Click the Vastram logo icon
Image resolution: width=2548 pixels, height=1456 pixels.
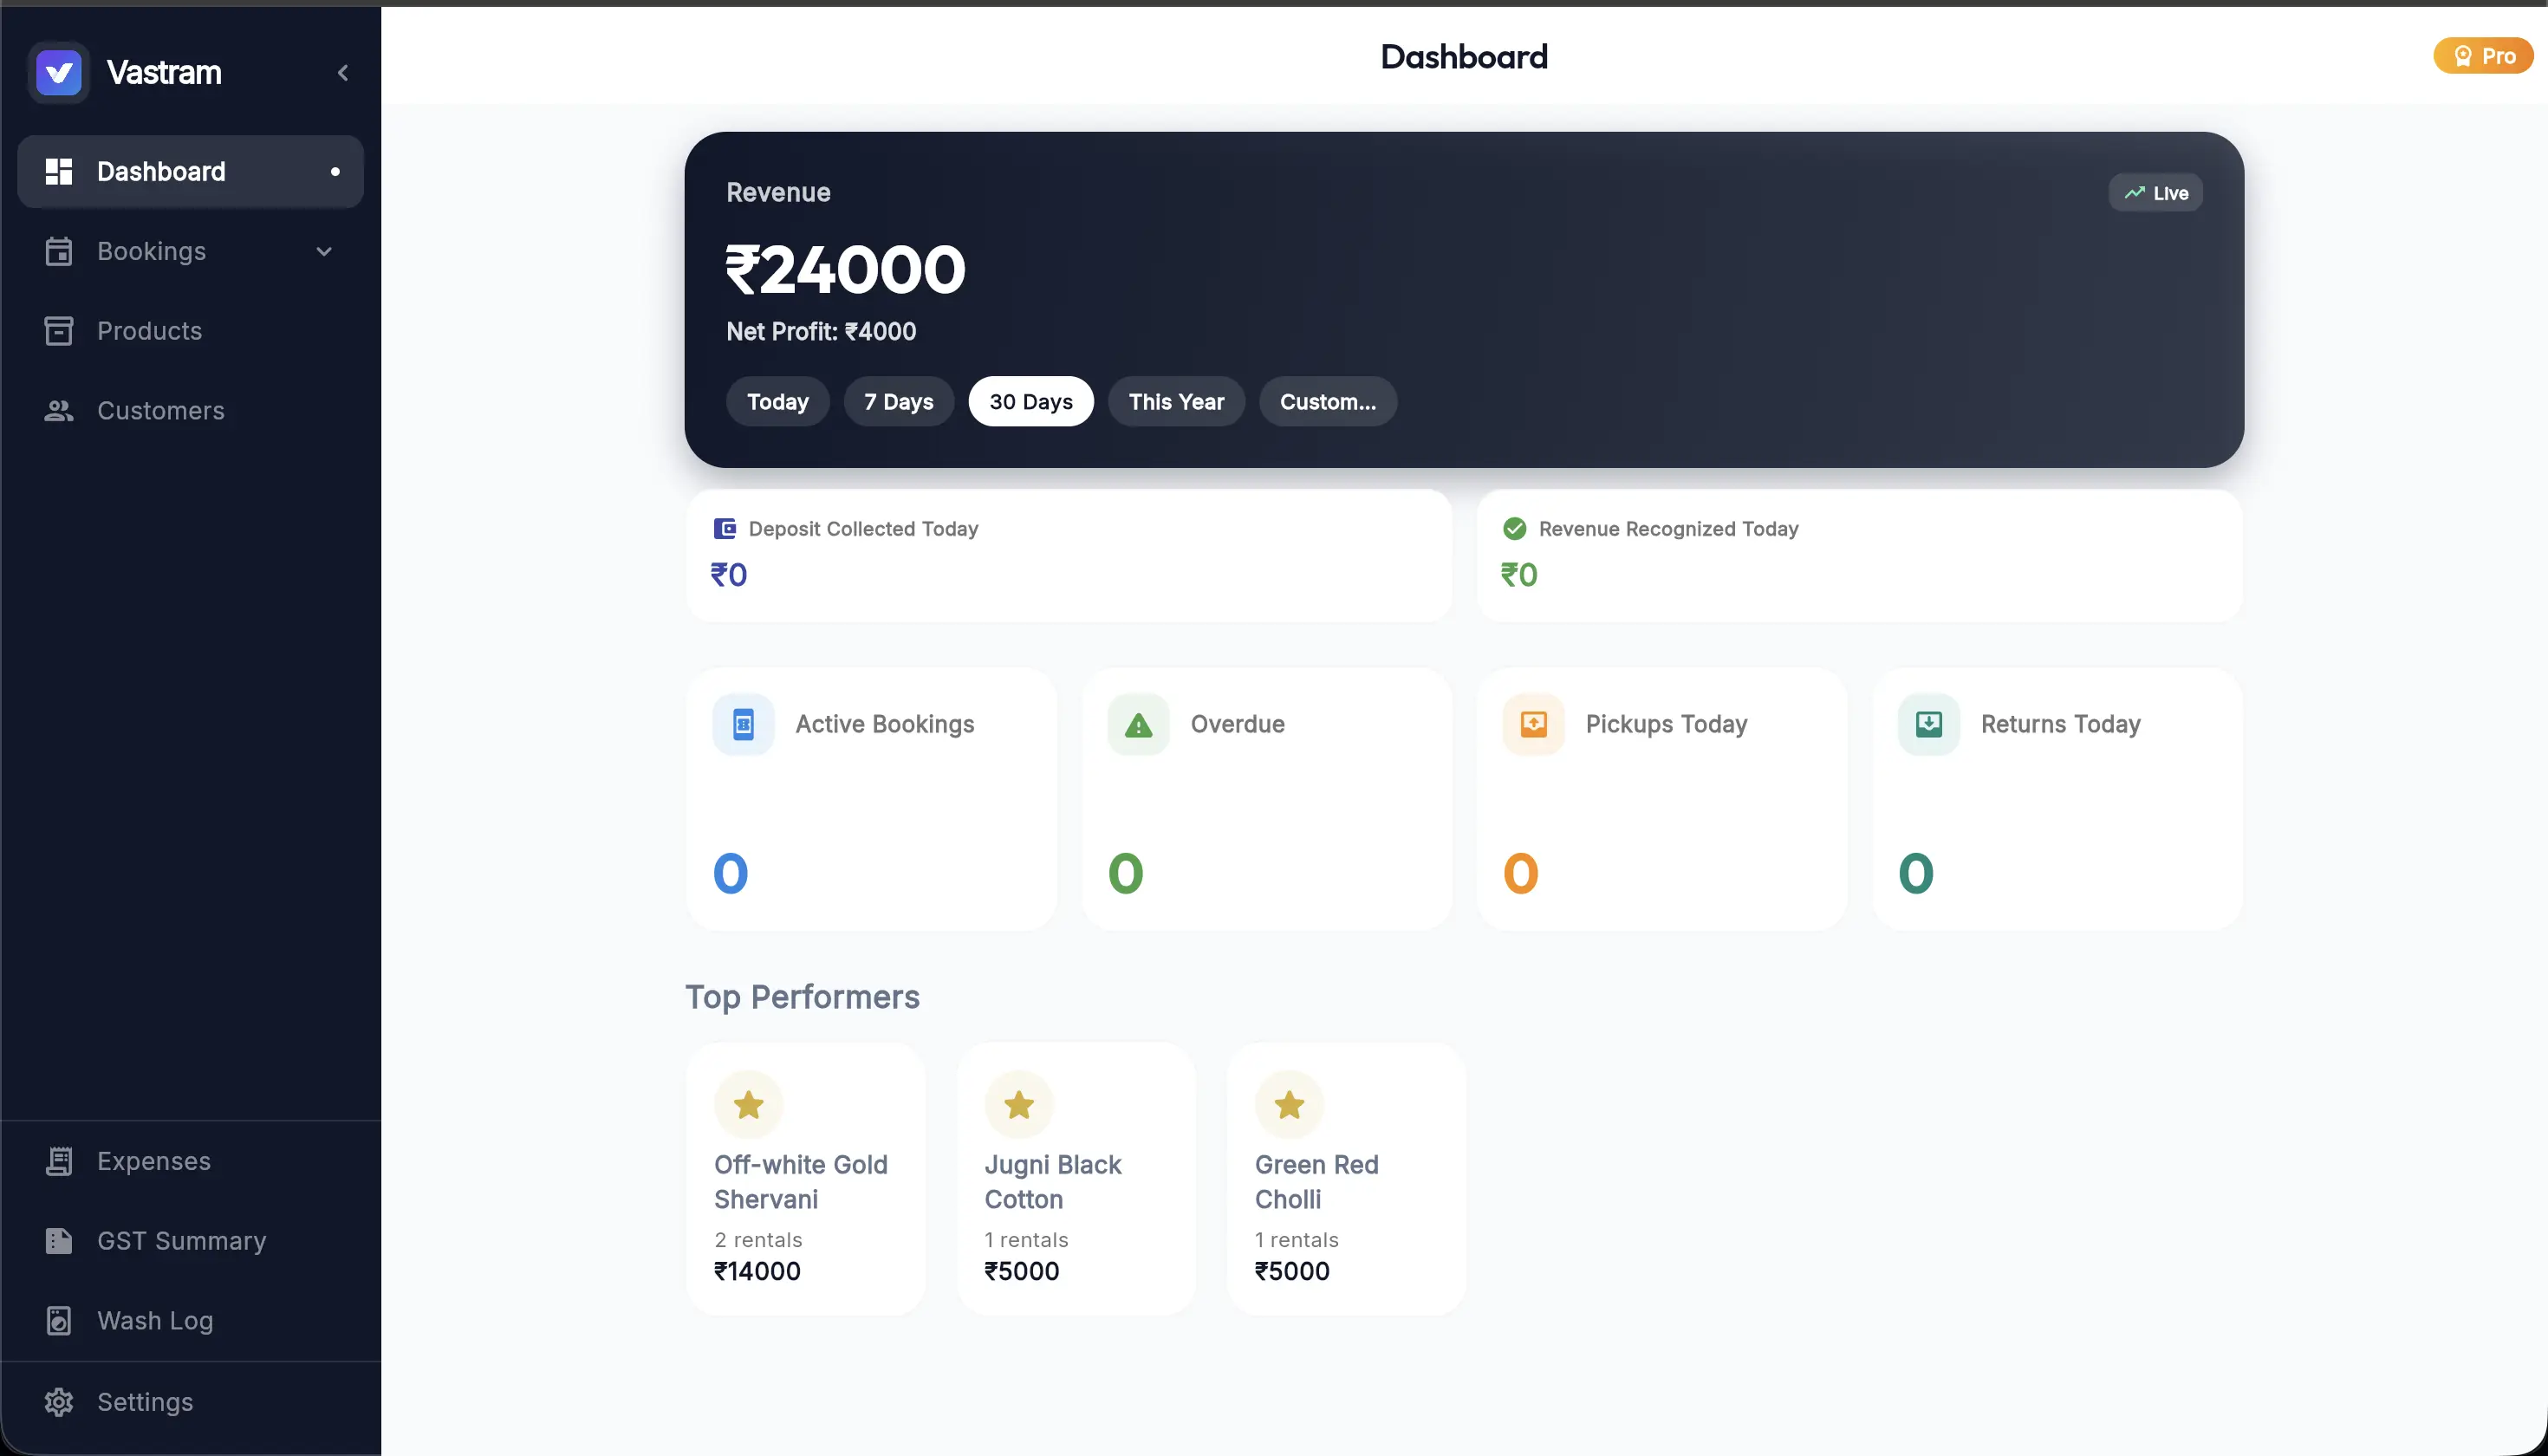59,72
